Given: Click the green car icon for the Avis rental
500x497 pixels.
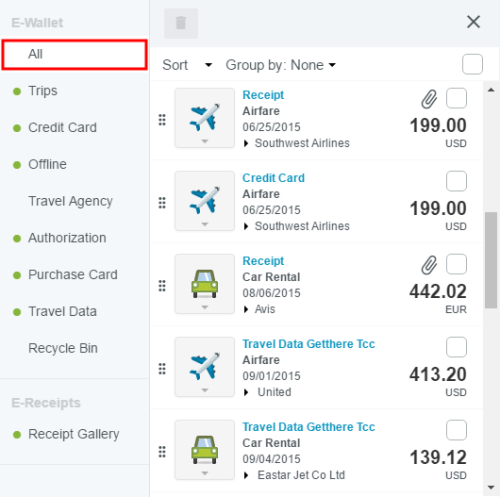Looking at the screenshot, I should click(205, 284).
